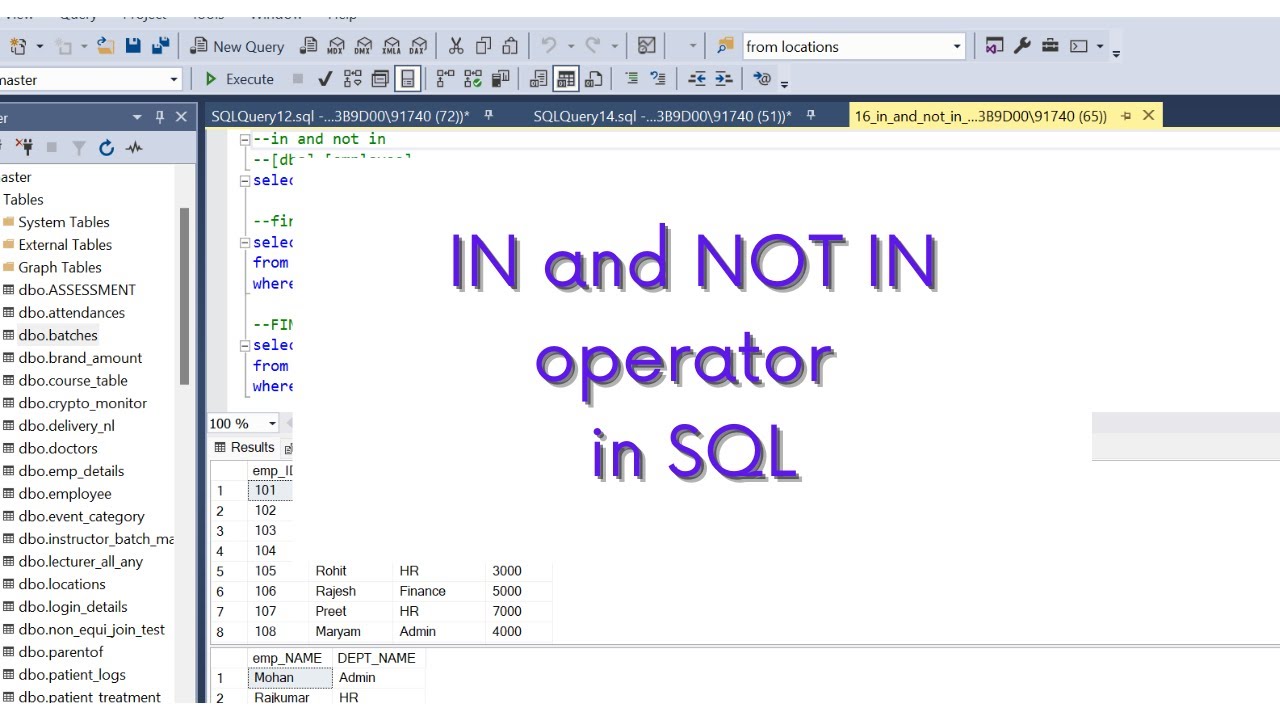Open the 'from locations' search dropdown
The width and height of the screenshot is (1280, 720).
pos(957,46)
